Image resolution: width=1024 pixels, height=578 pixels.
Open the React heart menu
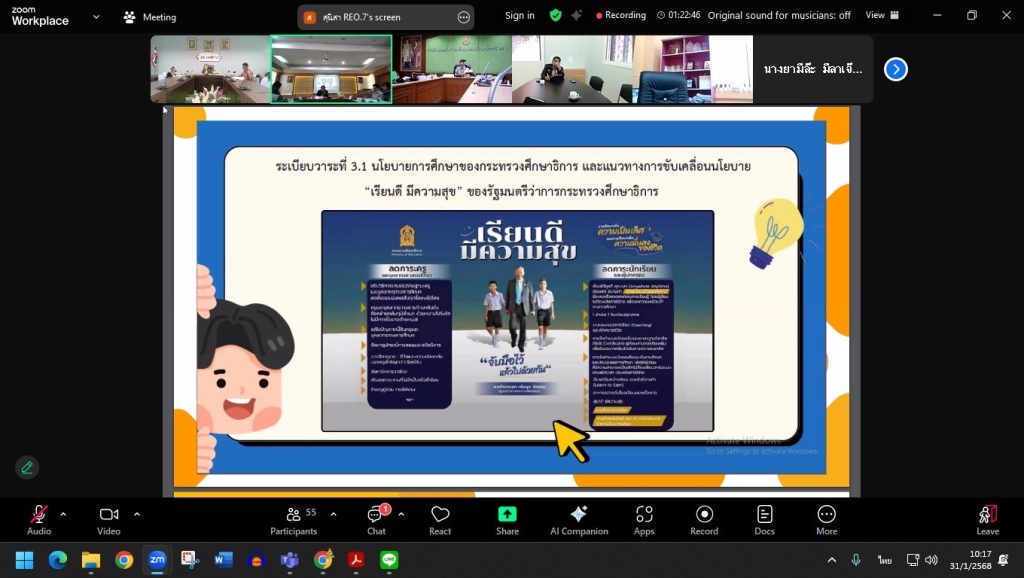(440, 520)
